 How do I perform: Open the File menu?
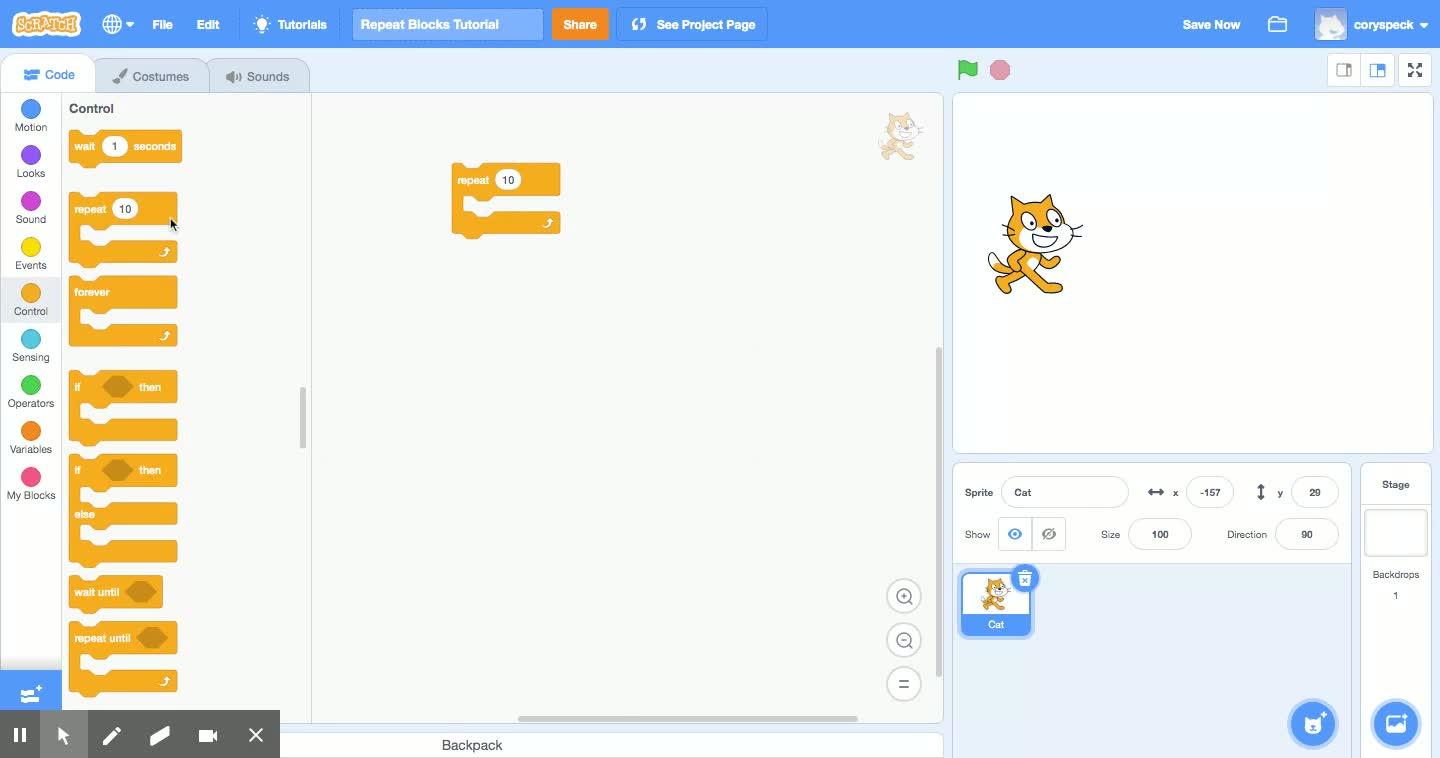pos(162,24)
